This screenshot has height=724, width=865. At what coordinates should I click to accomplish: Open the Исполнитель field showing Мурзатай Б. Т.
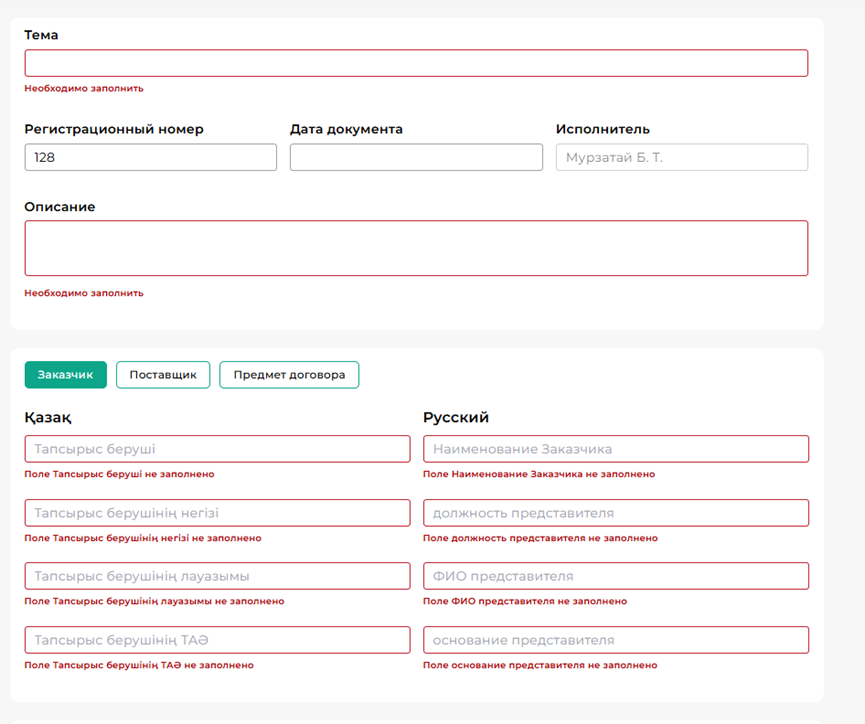pos(681,157)
